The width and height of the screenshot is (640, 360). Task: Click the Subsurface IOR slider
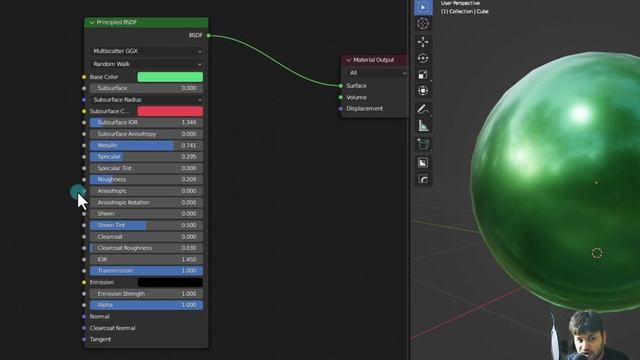(x=146, y=122)
